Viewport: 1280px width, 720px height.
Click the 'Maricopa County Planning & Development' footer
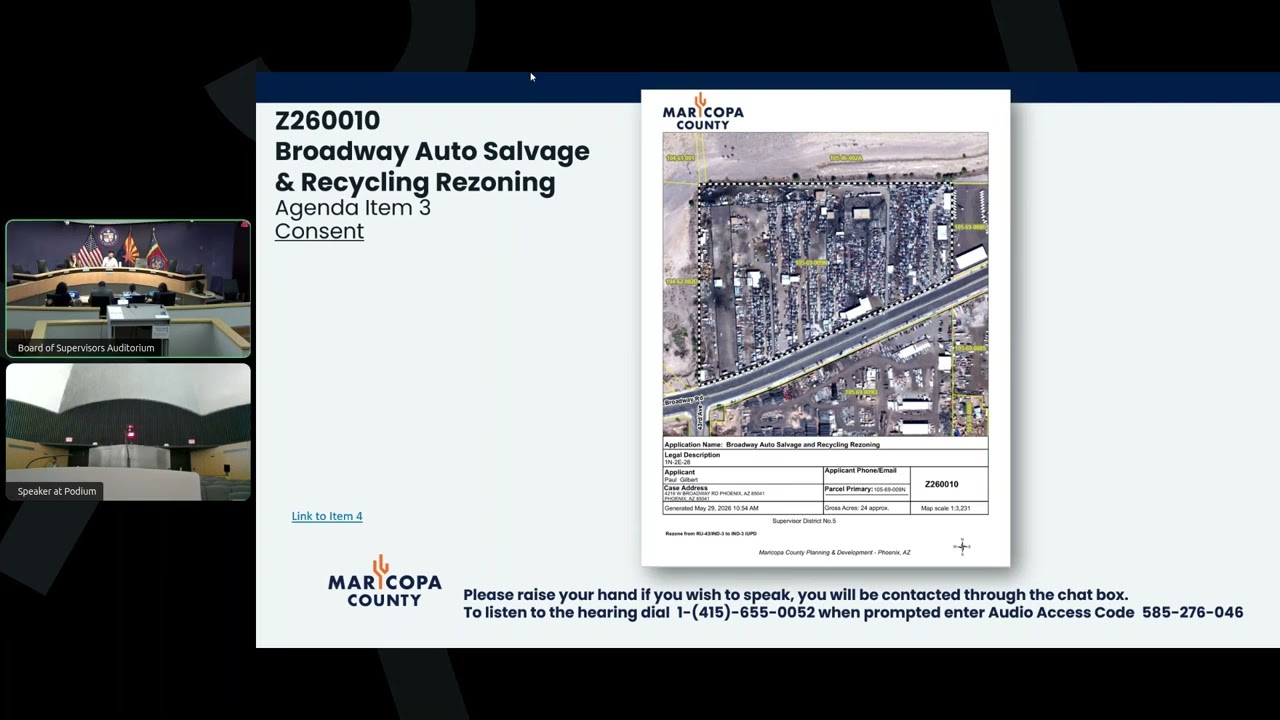pyautogui.click(x=835, y=552)
